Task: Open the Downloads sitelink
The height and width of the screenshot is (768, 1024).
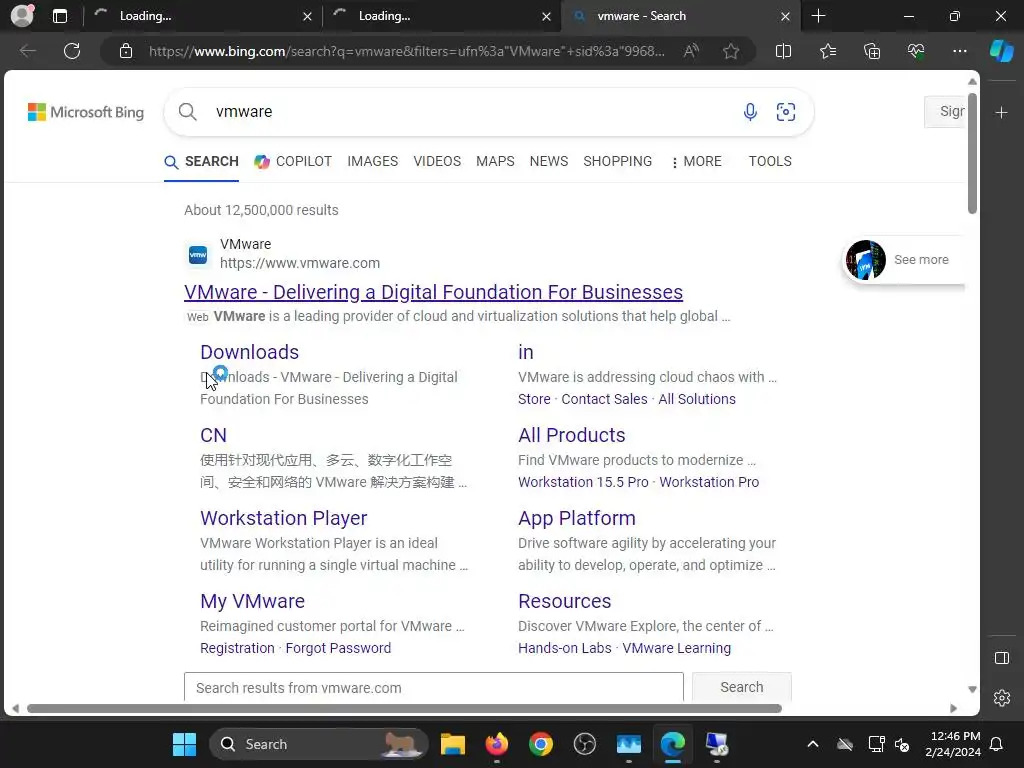Action: [249, 352]
